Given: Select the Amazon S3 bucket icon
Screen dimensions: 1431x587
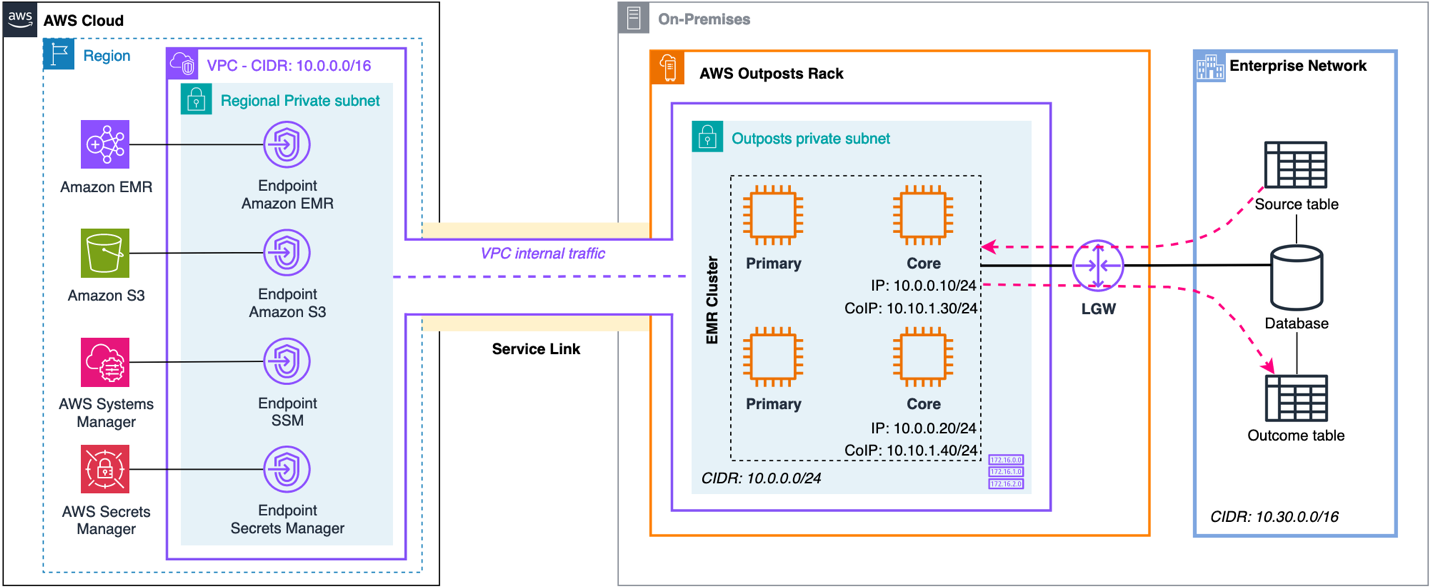Looking at the screenshot, I should 106,253.
